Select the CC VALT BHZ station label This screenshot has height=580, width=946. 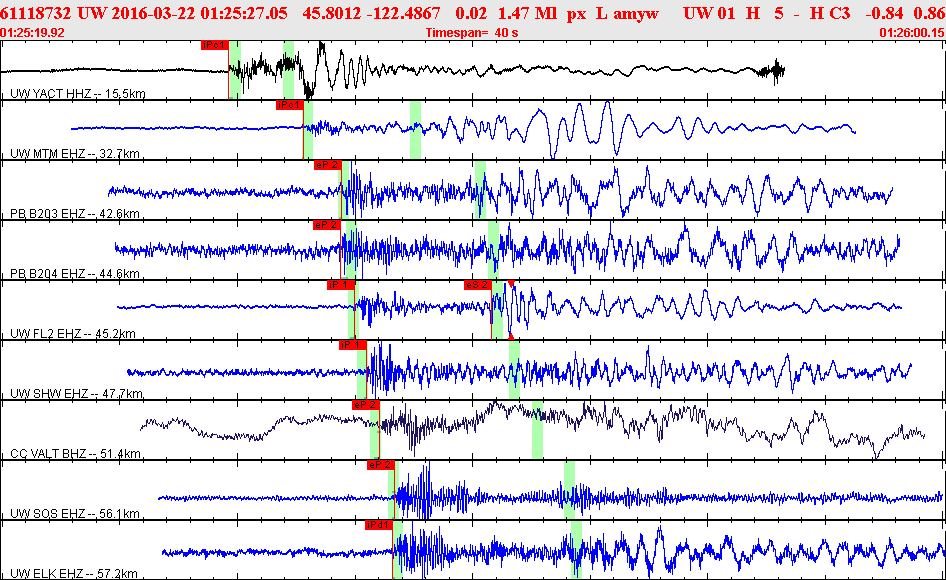coord(75,453)
